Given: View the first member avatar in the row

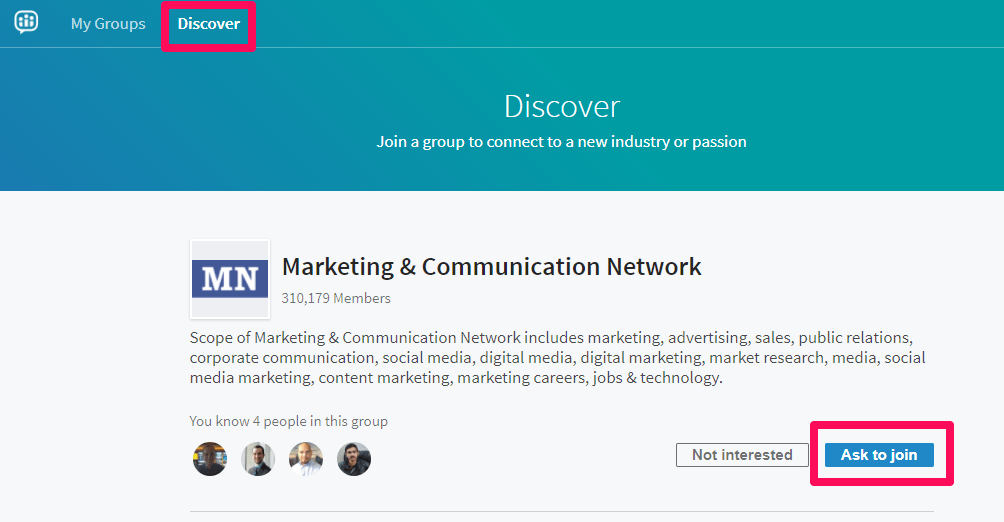Looking at the screenshot, I should tap(210, 459).
